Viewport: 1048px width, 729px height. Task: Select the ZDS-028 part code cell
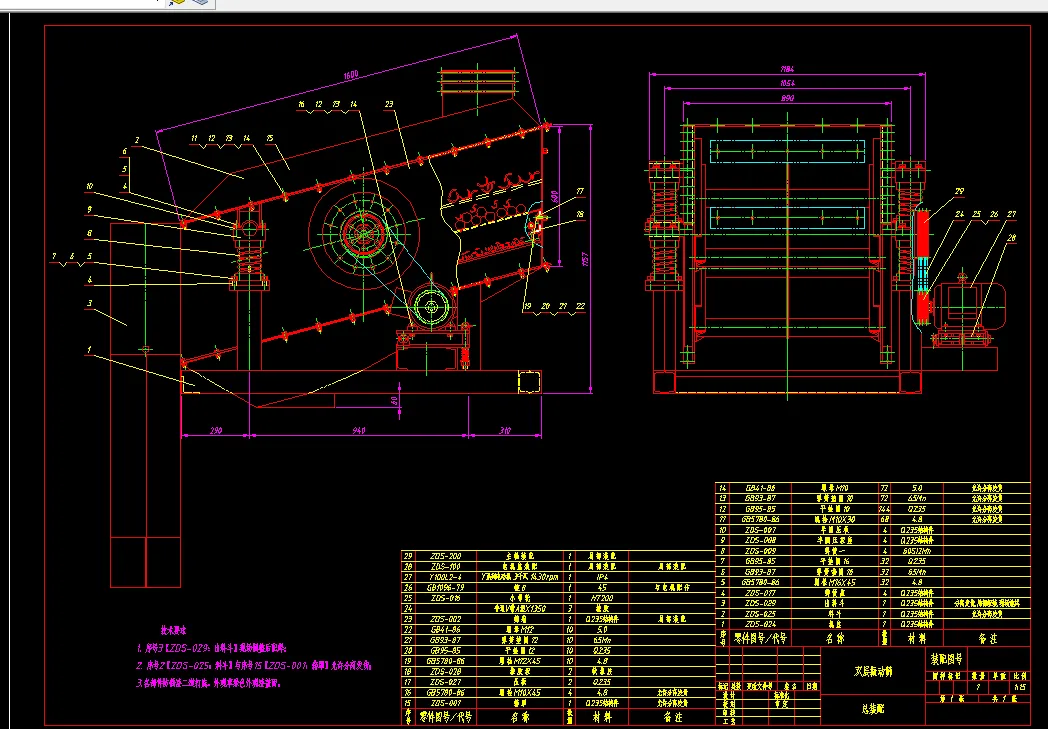(x=445, y=672)
